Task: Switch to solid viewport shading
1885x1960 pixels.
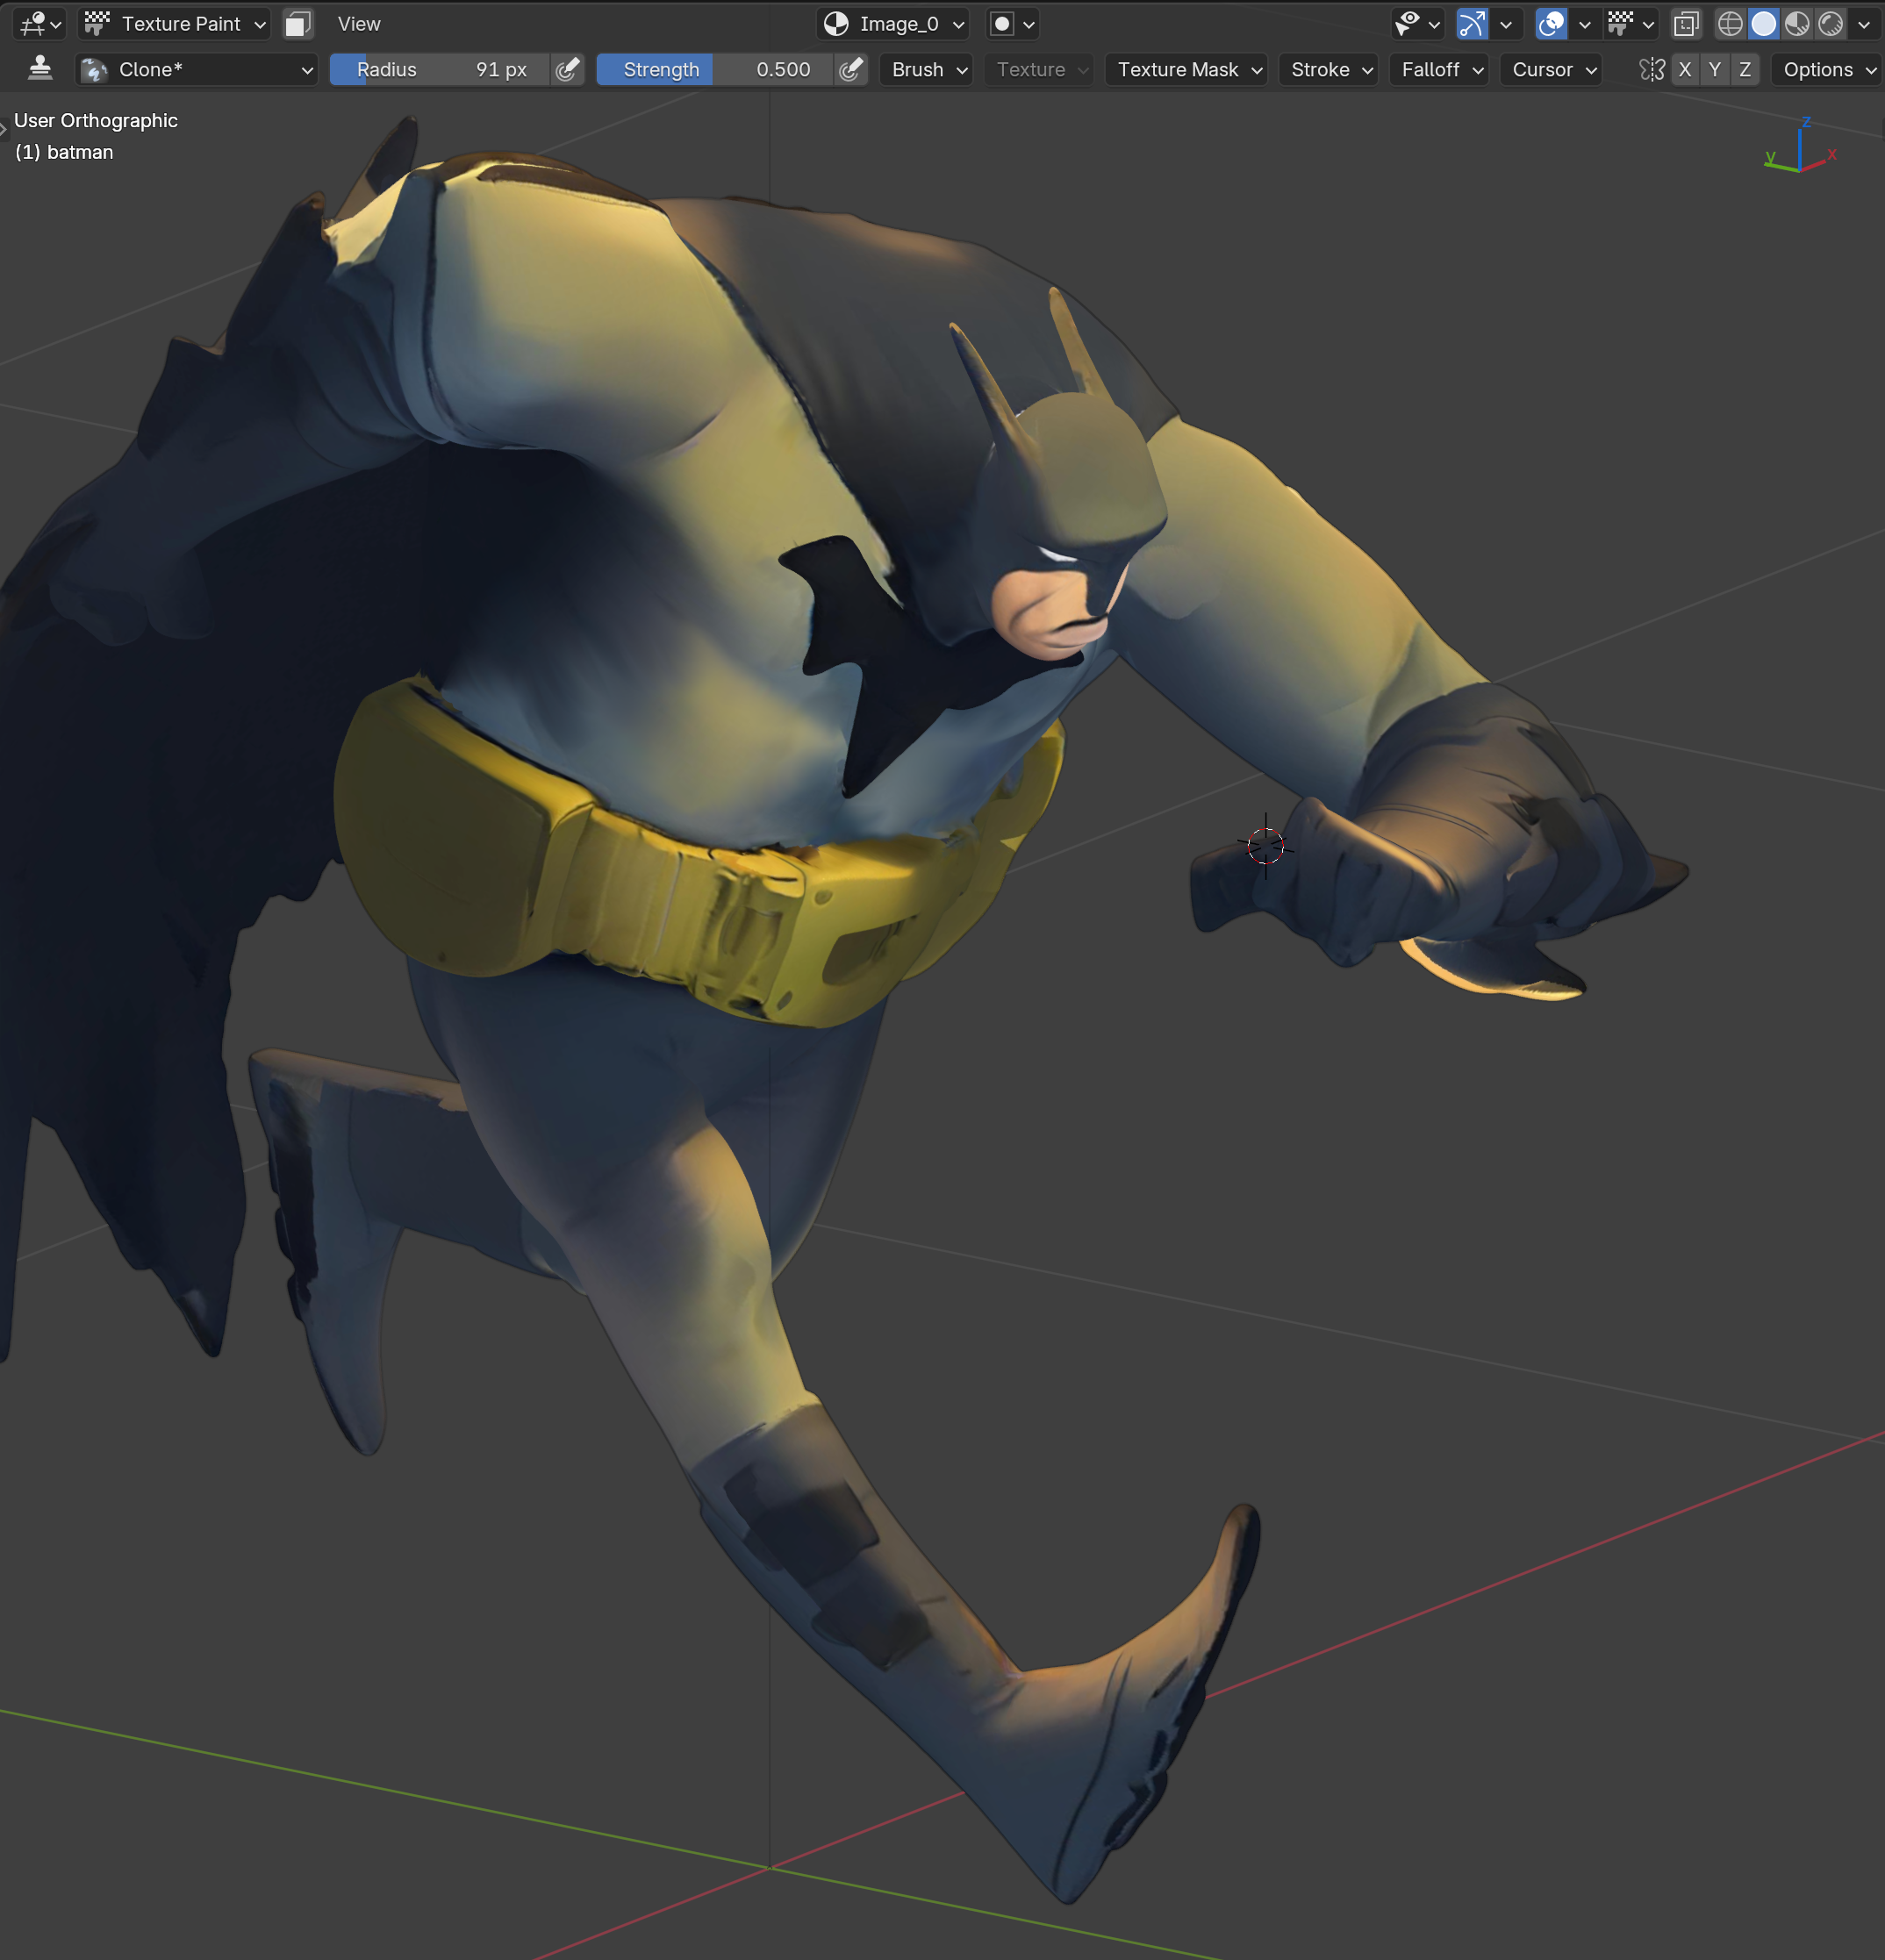Action: pos(1764,23)
